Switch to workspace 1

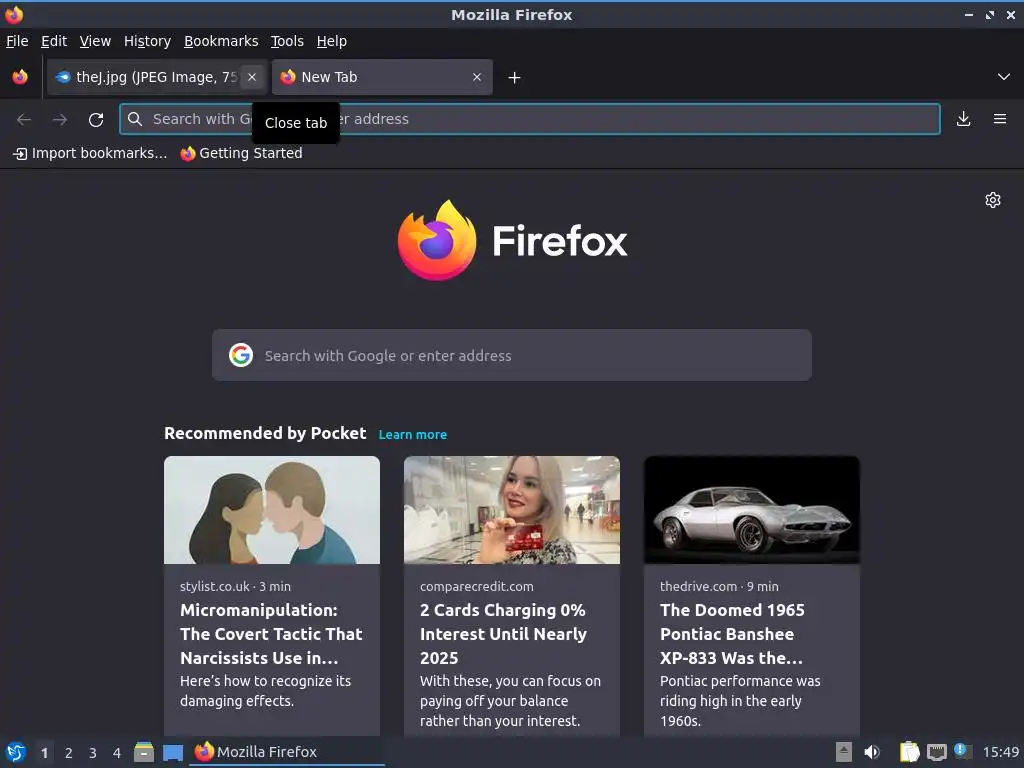(x=44, y=752)
